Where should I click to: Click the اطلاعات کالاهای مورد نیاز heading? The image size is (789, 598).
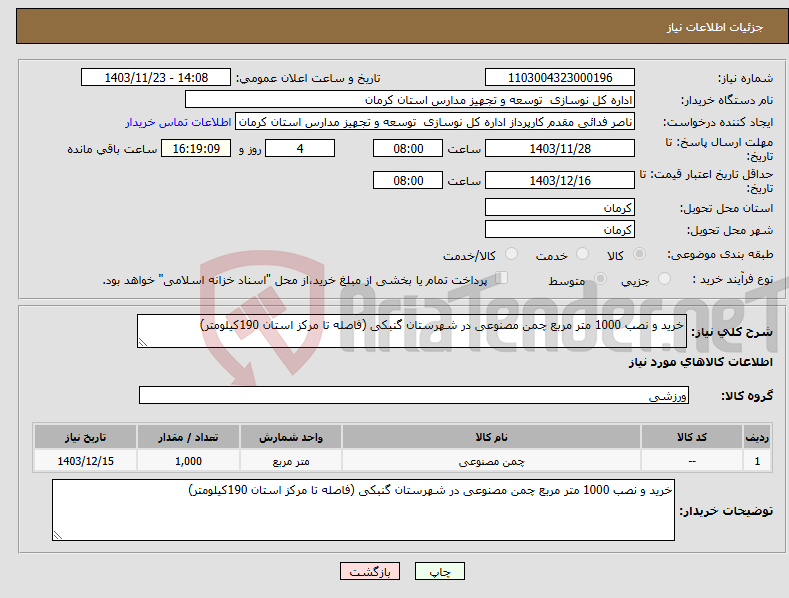tap(700, 362)
